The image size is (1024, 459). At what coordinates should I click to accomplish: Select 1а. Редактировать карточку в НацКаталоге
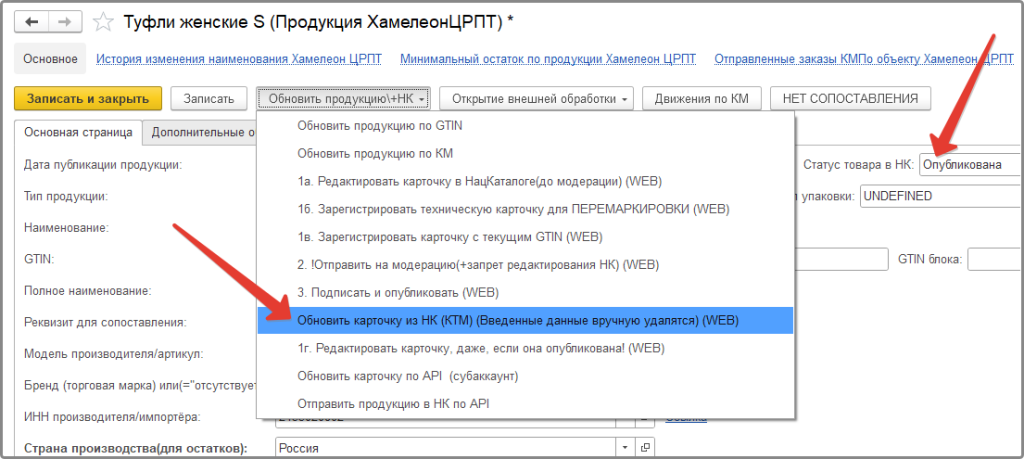click(525, 182)
